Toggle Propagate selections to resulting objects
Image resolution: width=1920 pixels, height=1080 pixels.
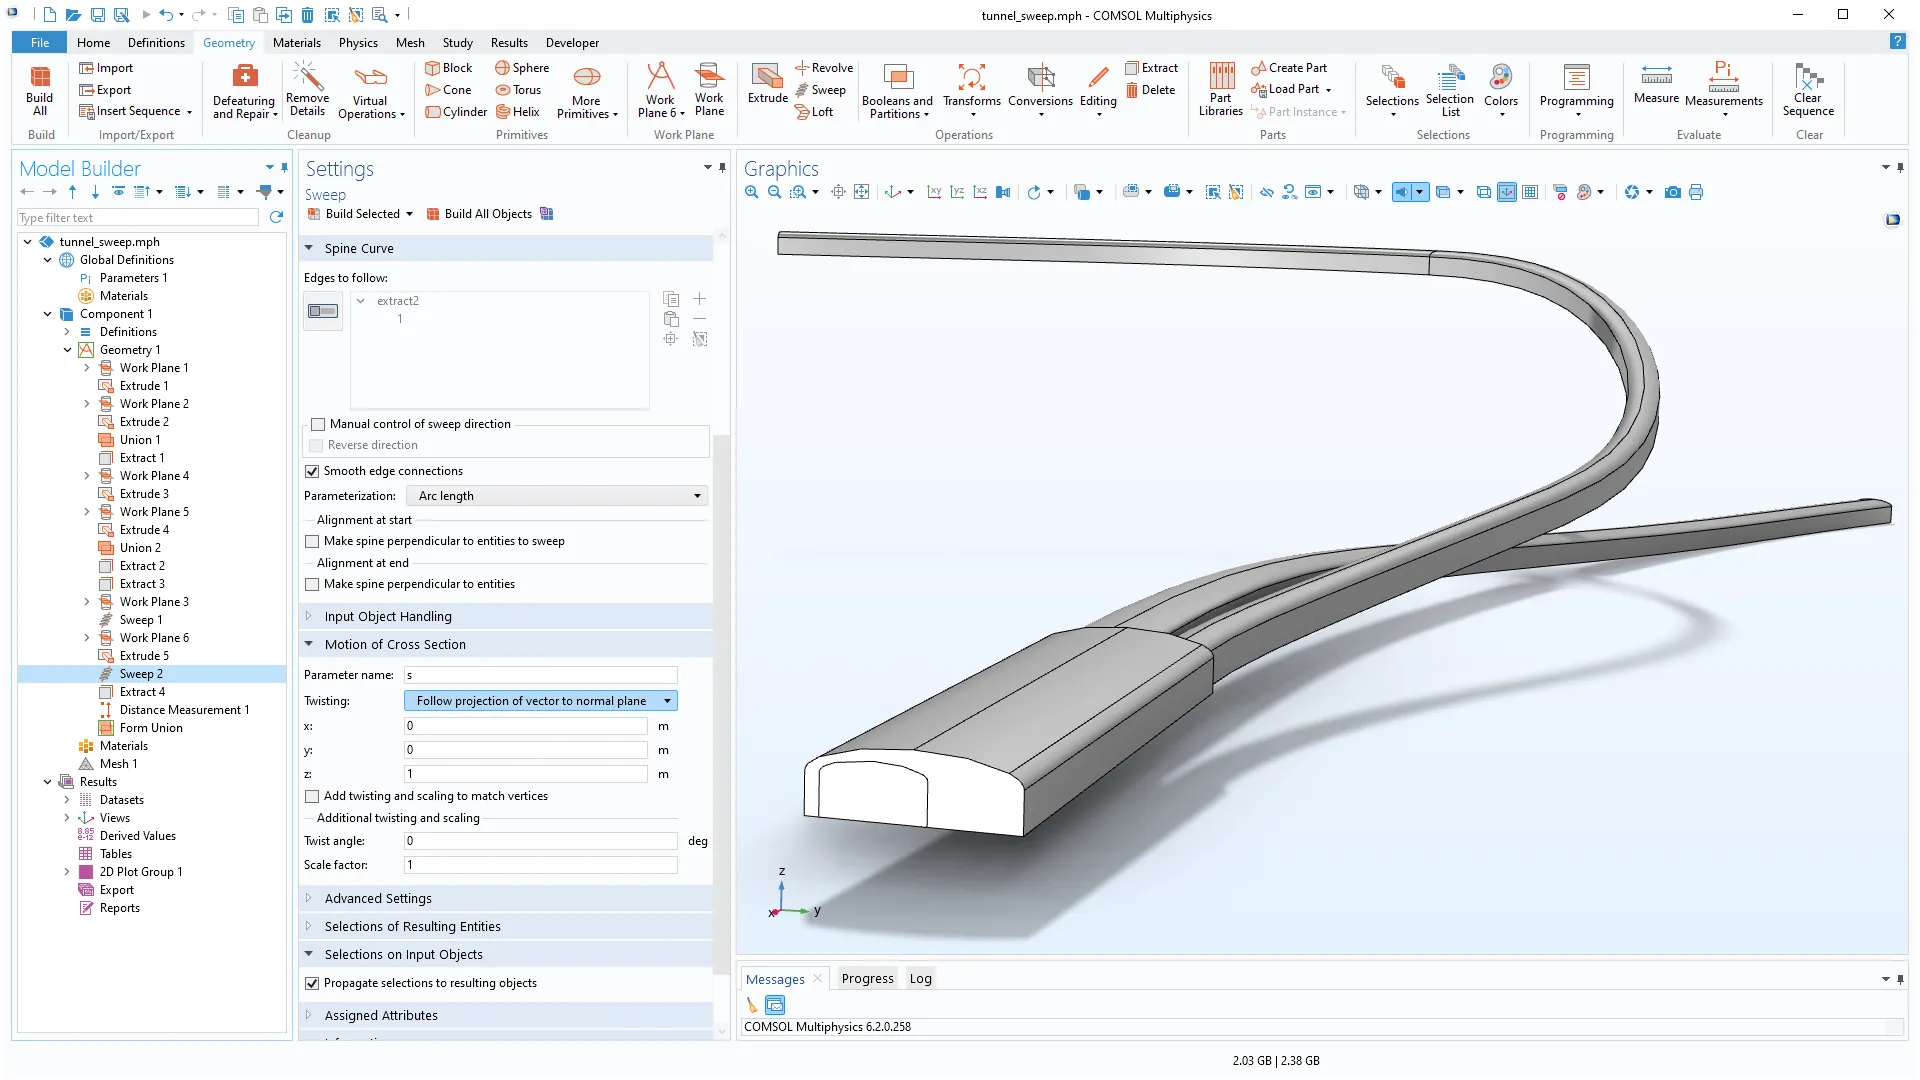click(312, 983)
